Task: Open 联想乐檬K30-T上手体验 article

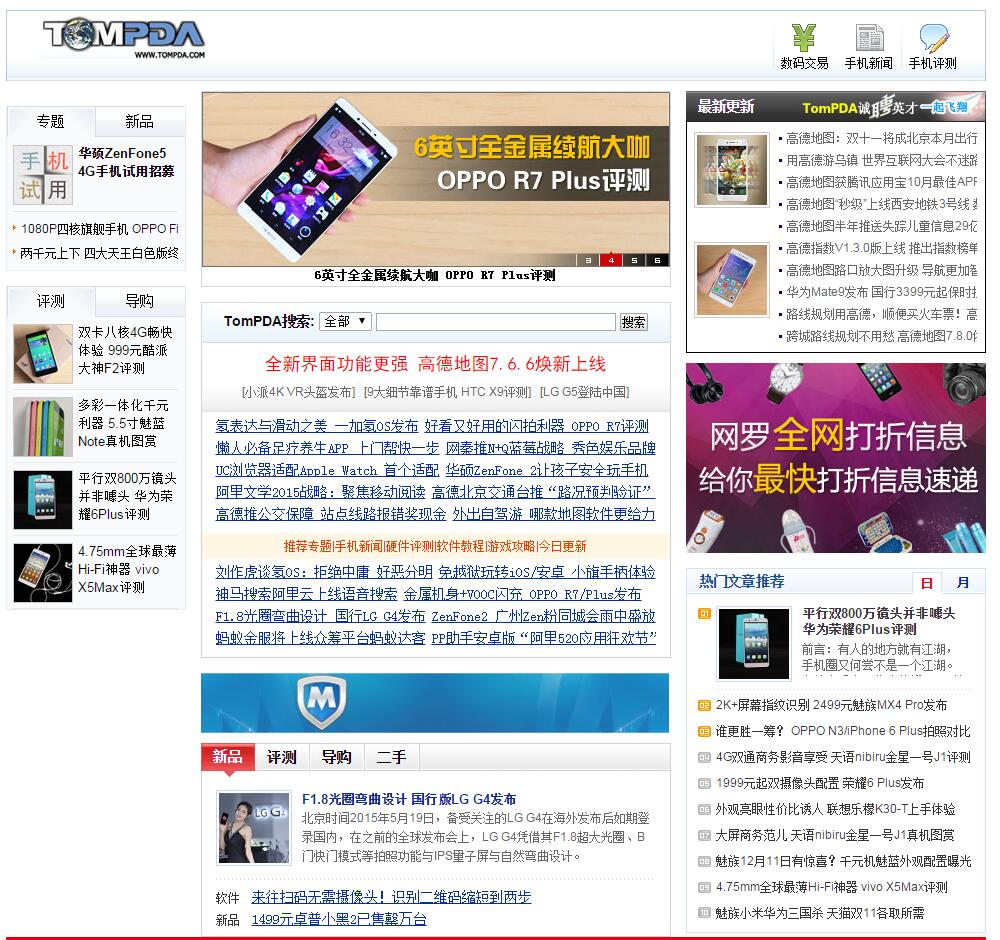Action: pos(835,809)
